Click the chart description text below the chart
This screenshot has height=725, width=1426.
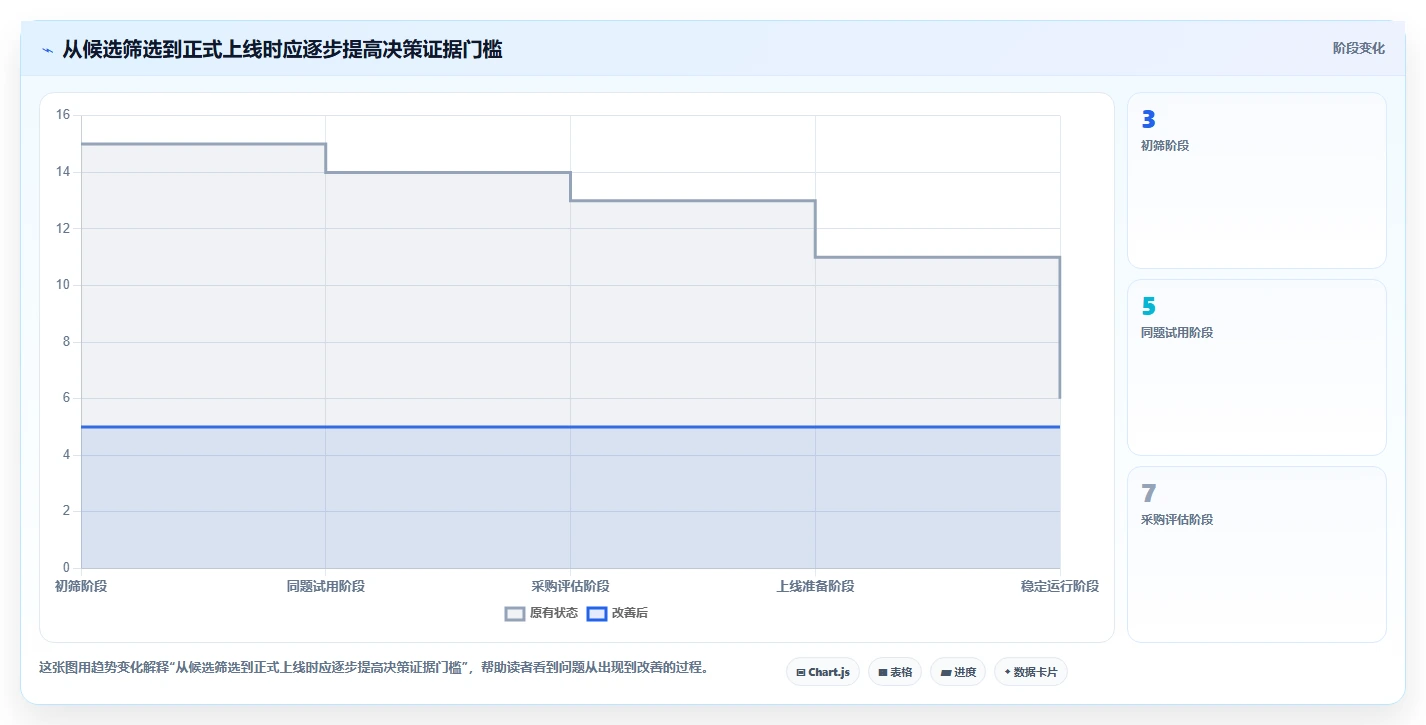[374, 667]
